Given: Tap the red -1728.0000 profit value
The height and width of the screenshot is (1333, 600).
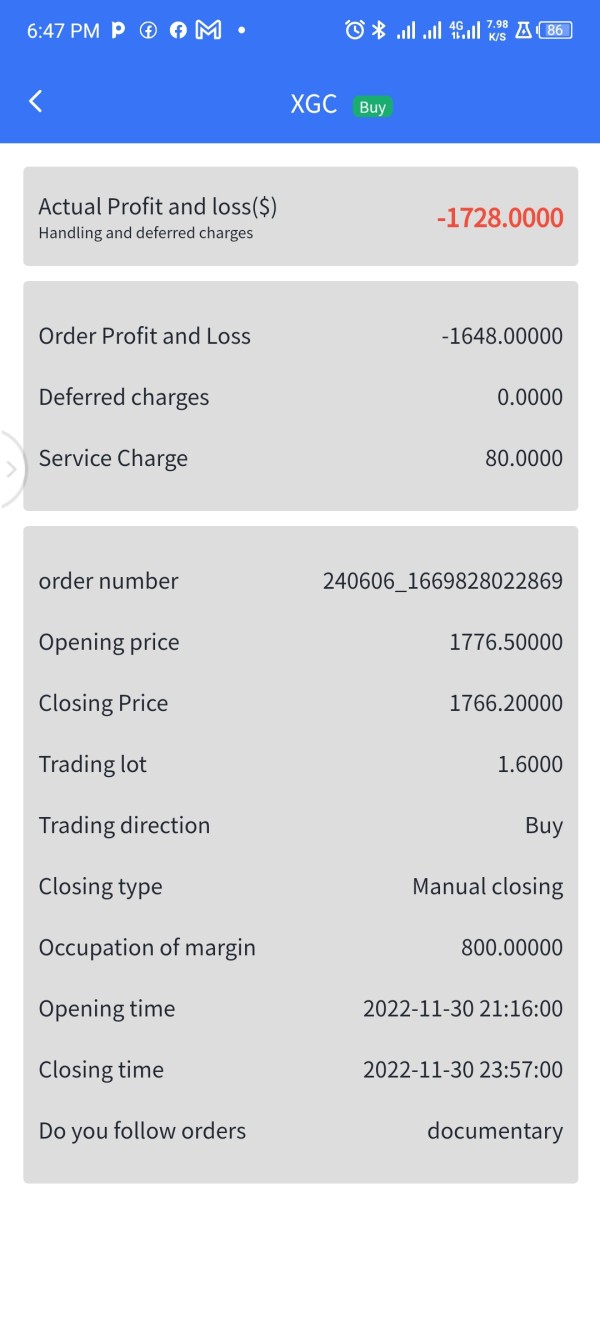Looking at the screenshot, I should click(500, 218).
